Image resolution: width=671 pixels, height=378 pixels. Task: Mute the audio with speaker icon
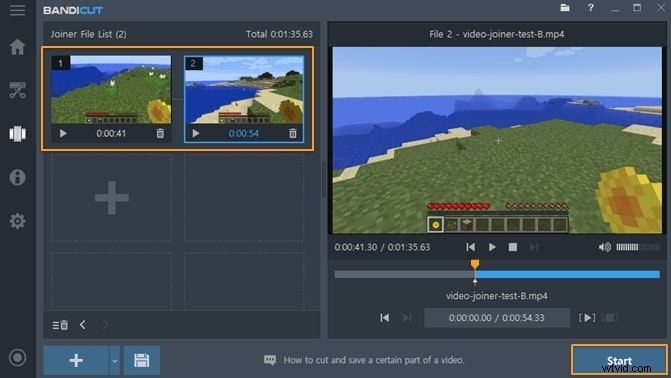605,247
